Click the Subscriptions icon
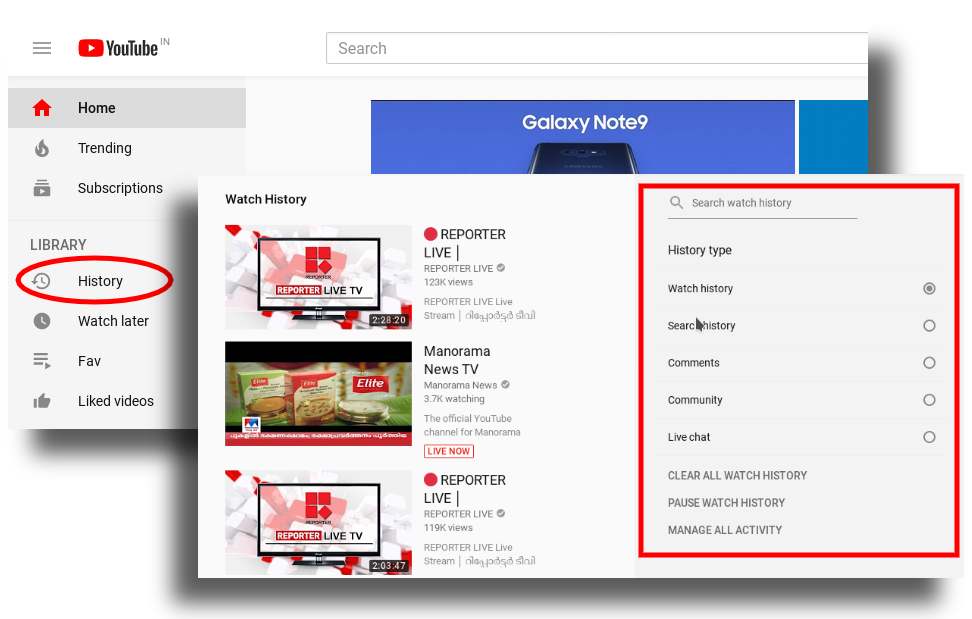 click(41, 188)
